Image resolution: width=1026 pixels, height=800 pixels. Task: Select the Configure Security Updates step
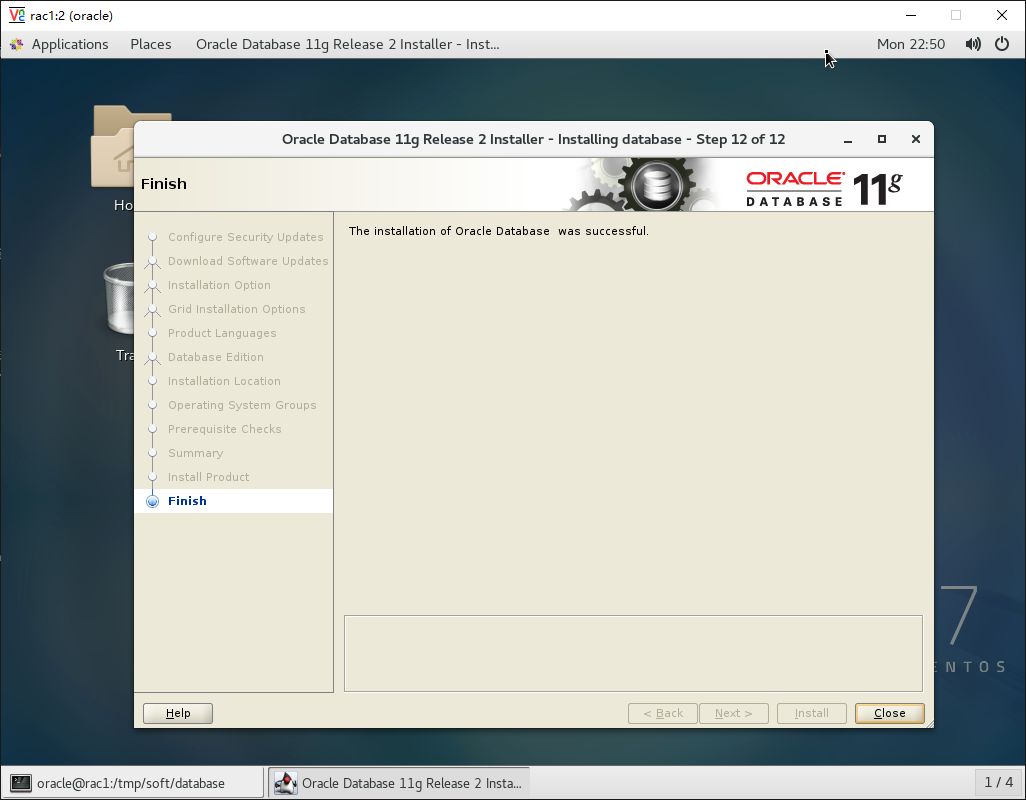click(x=245, y=237)
